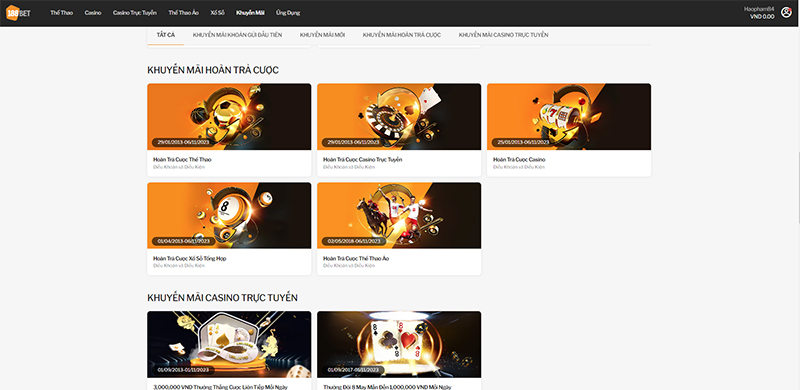The height and width of the screenshot is (390, 800).
Task: Select the Xổ Số menu item
Action: pyautogui.click(x=217, y=13)
